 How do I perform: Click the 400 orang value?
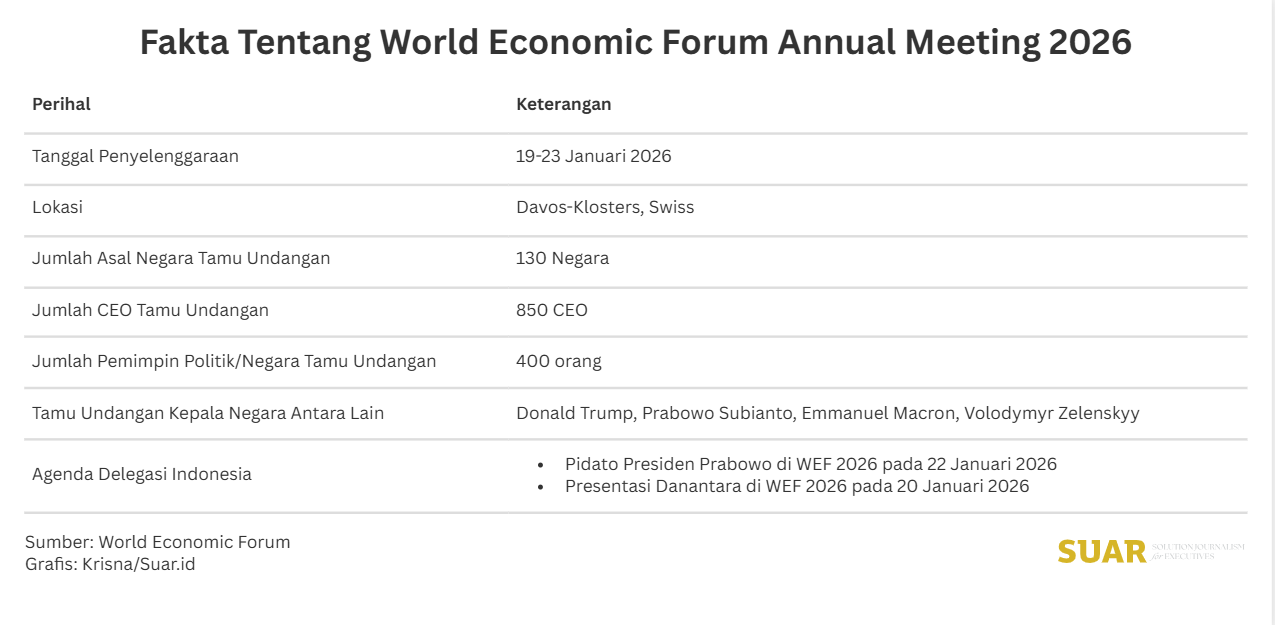pos(558,361)
